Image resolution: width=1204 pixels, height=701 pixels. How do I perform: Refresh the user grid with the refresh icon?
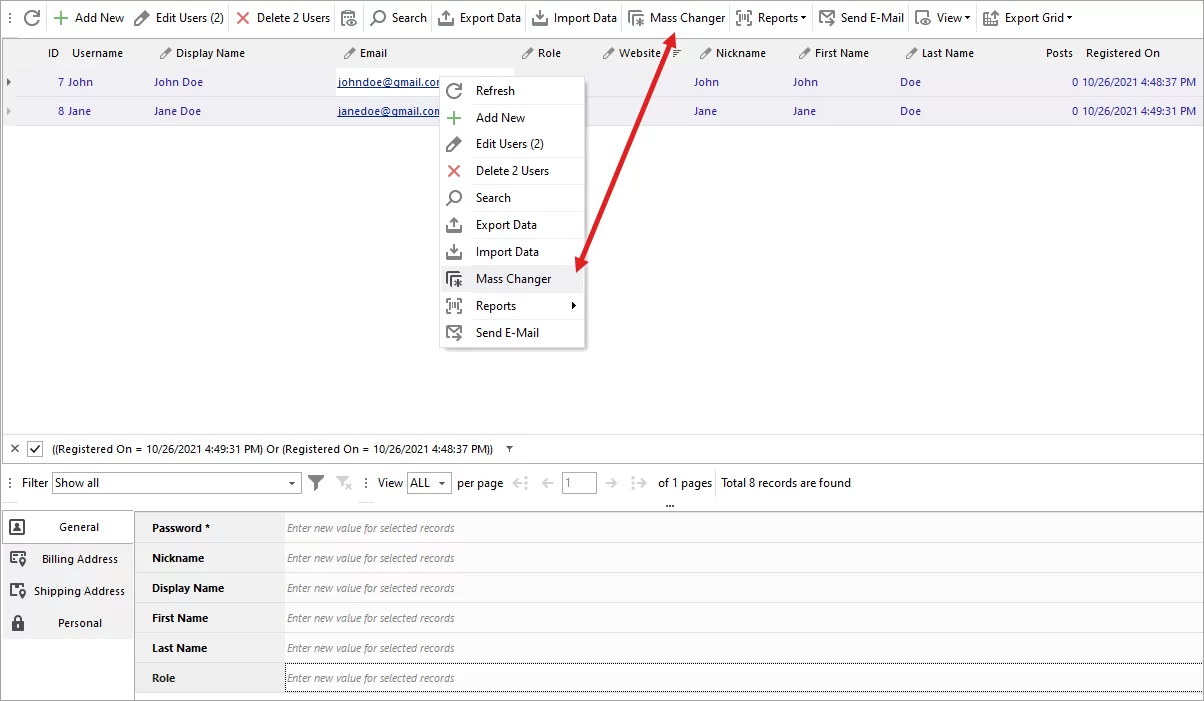click(31, 17)
